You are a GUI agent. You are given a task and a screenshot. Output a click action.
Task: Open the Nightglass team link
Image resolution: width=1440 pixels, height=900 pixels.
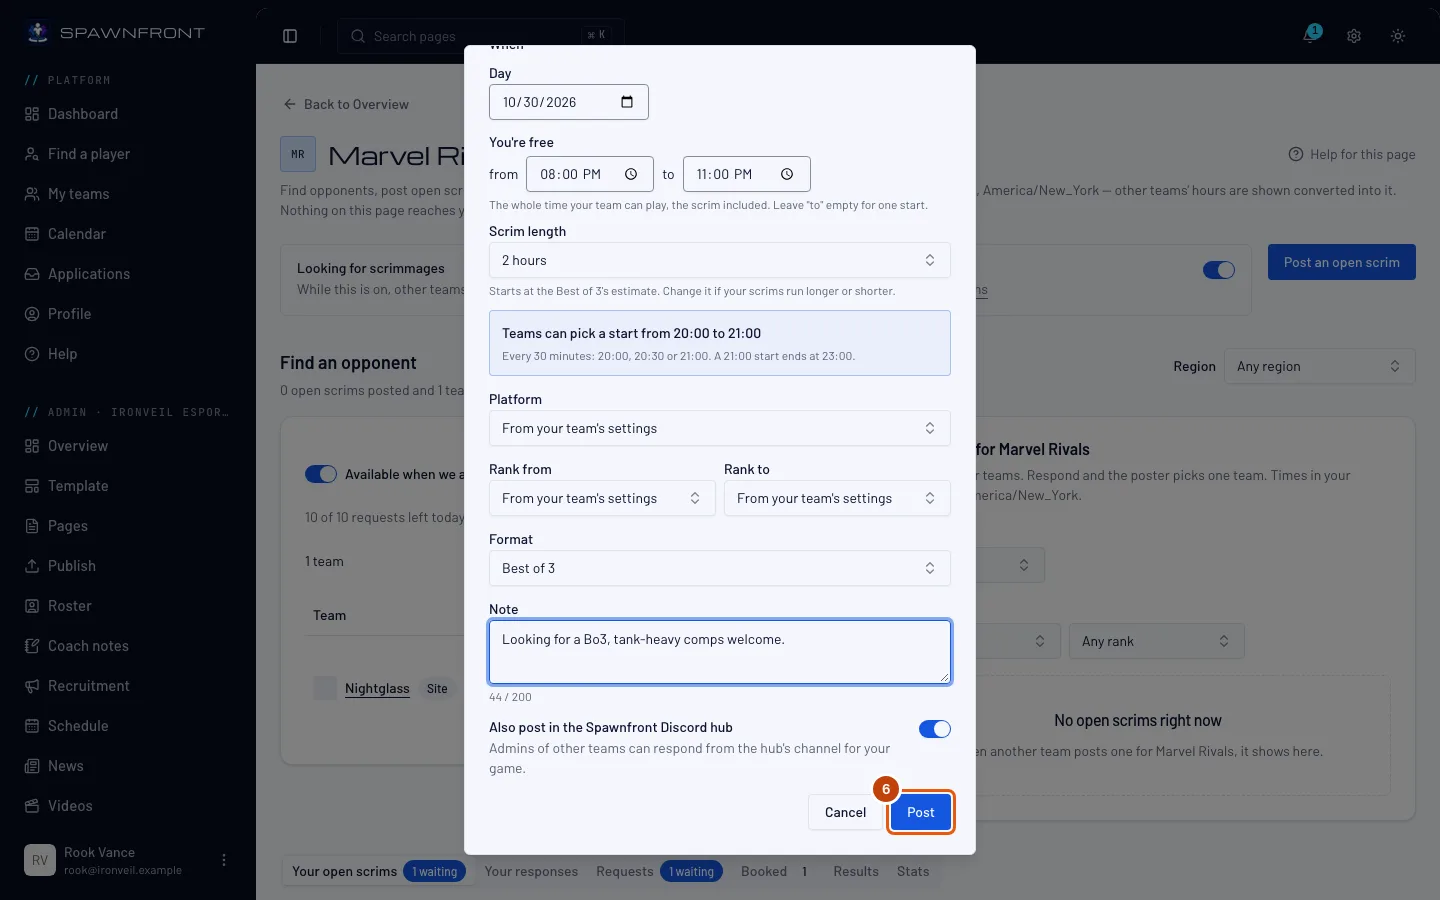pyautogui.click(x=377, y=688)
